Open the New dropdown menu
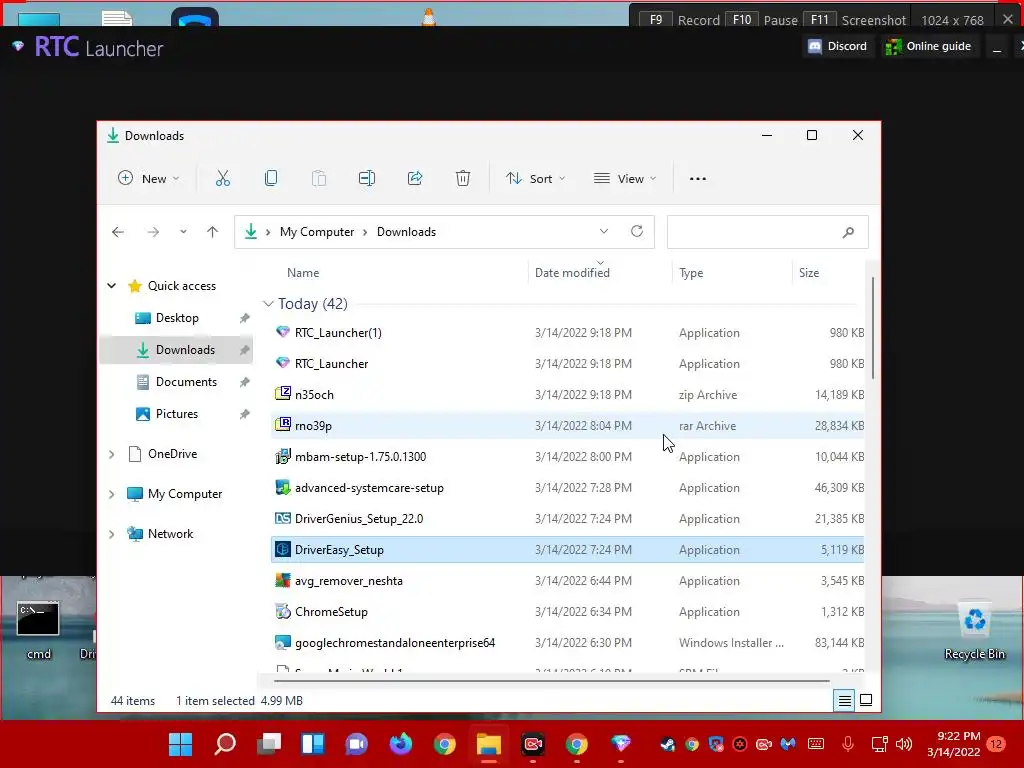The image size is (1024, 768). [148, 178]
